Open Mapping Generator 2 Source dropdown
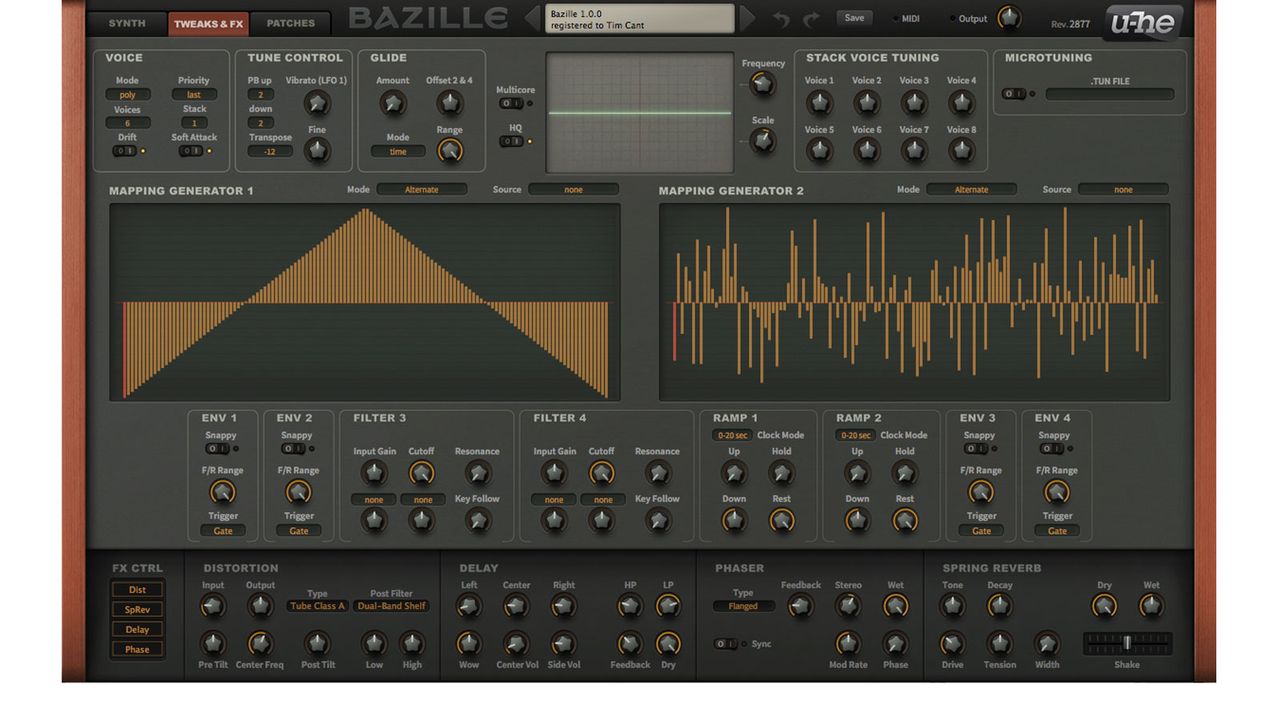This screenshot has height=720, width=1280. click(1123, 189)
